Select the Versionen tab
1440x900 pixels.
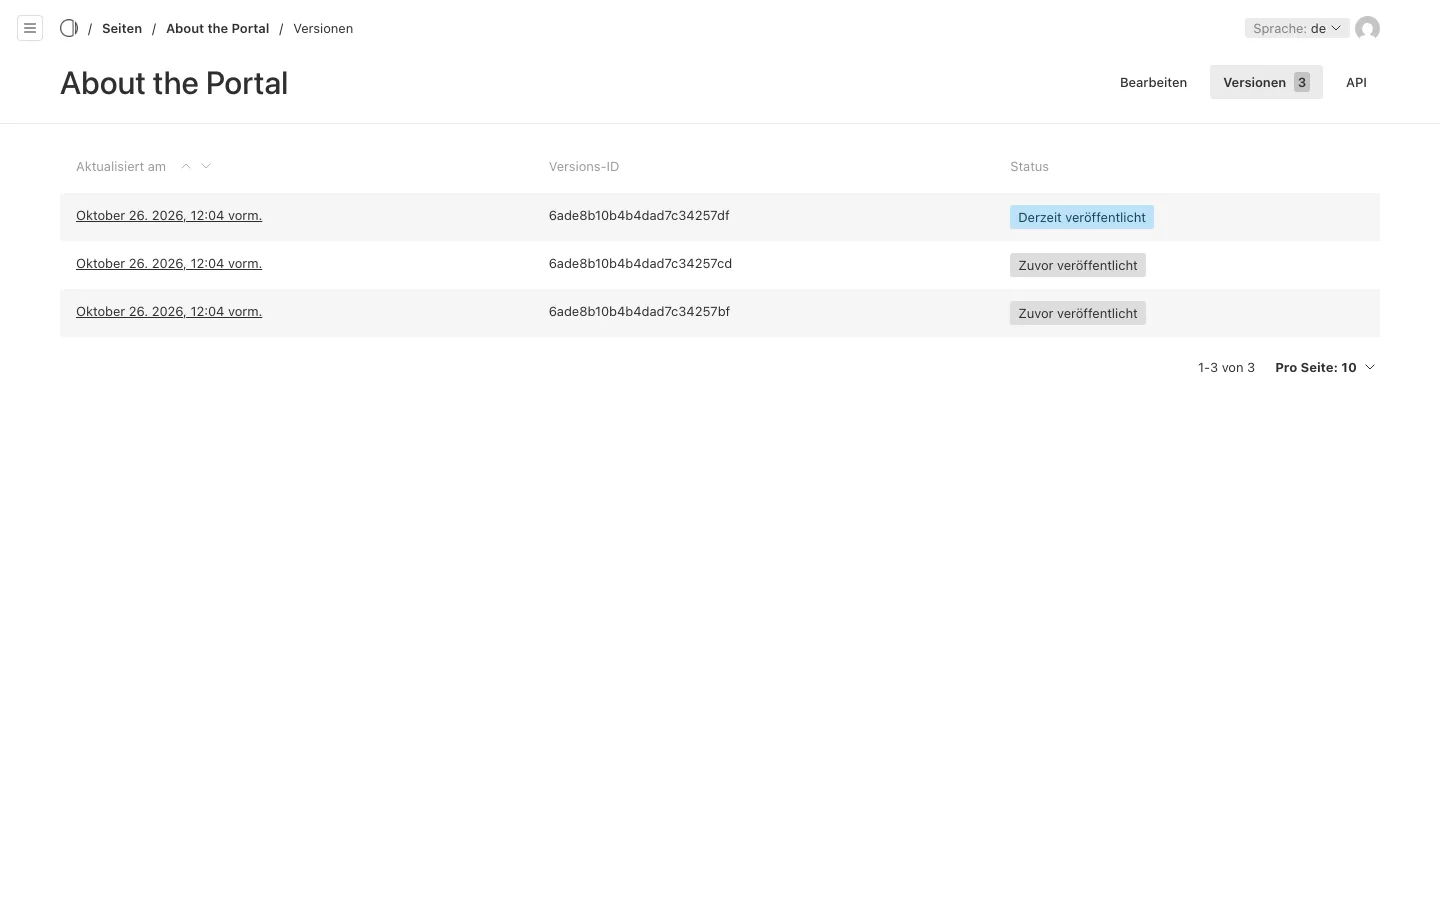pos(1266,82)
